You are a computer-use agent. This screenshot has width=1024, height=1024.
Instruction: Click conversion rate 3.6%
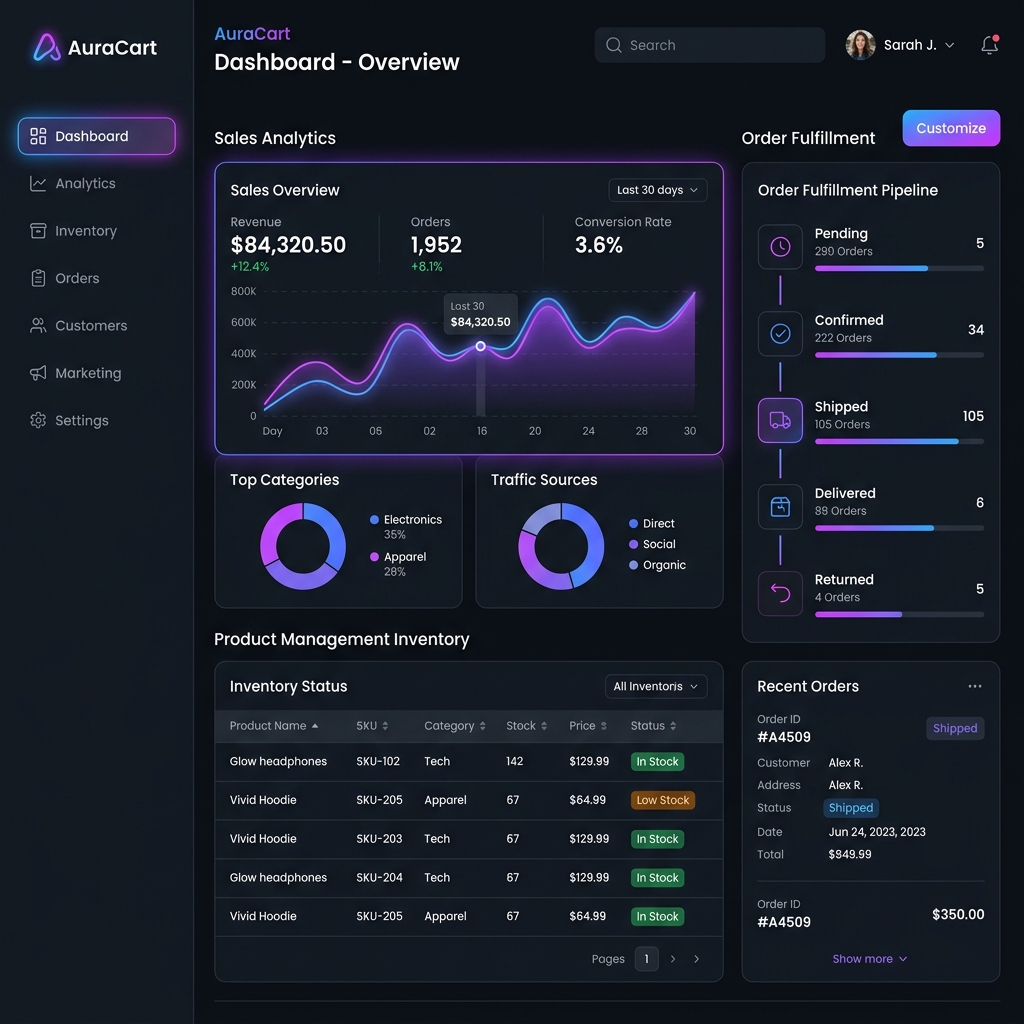pyautogui.click(x=598, y=245)
